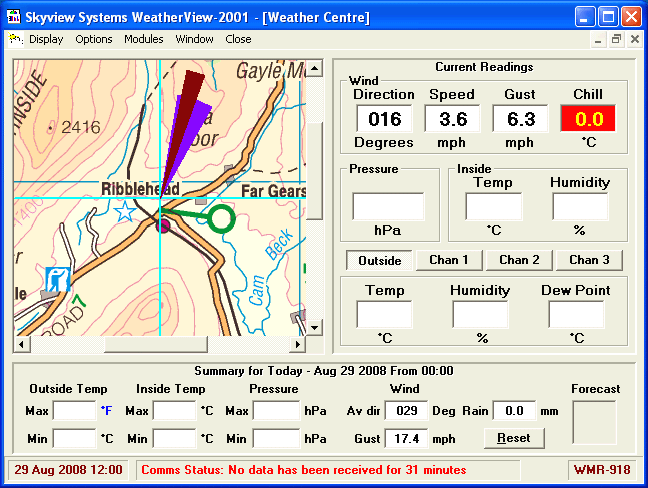Maximize the main WeatherView window

click(x=608, y=17)
